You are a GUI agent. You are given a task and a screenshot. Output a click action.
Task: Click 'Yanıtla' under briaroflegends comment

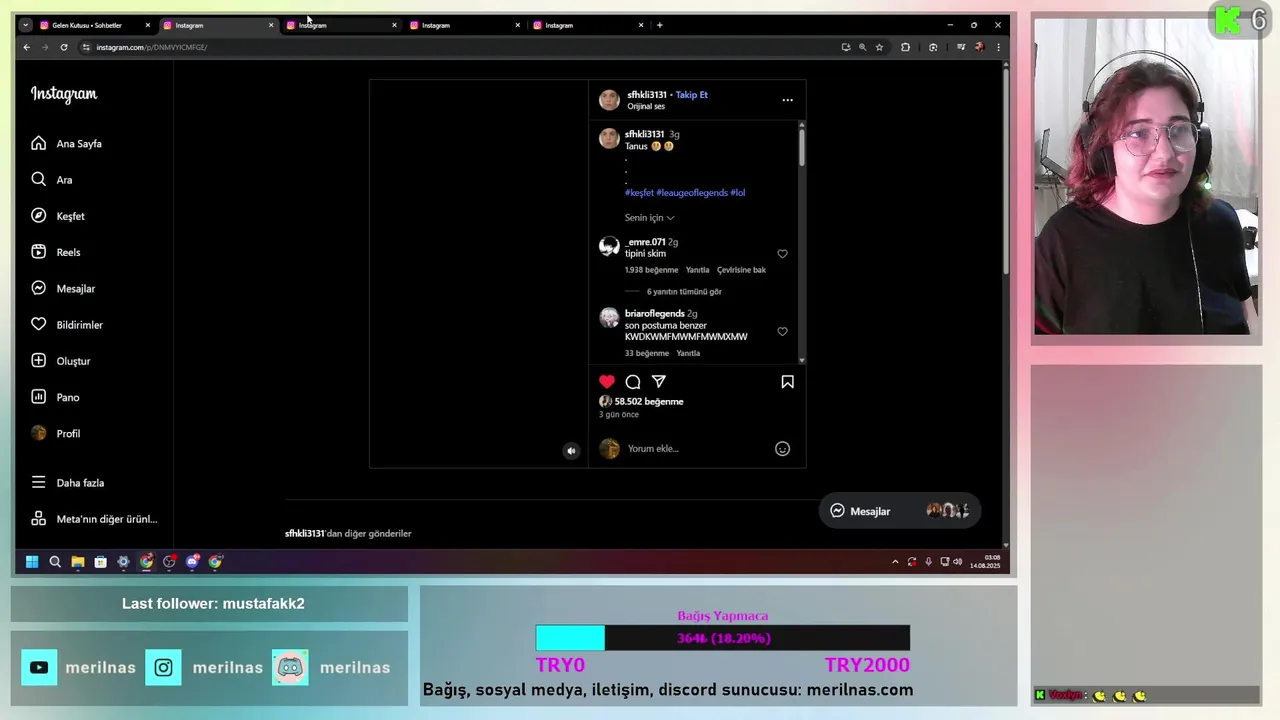pyautogui.click(x=688, y=353)
